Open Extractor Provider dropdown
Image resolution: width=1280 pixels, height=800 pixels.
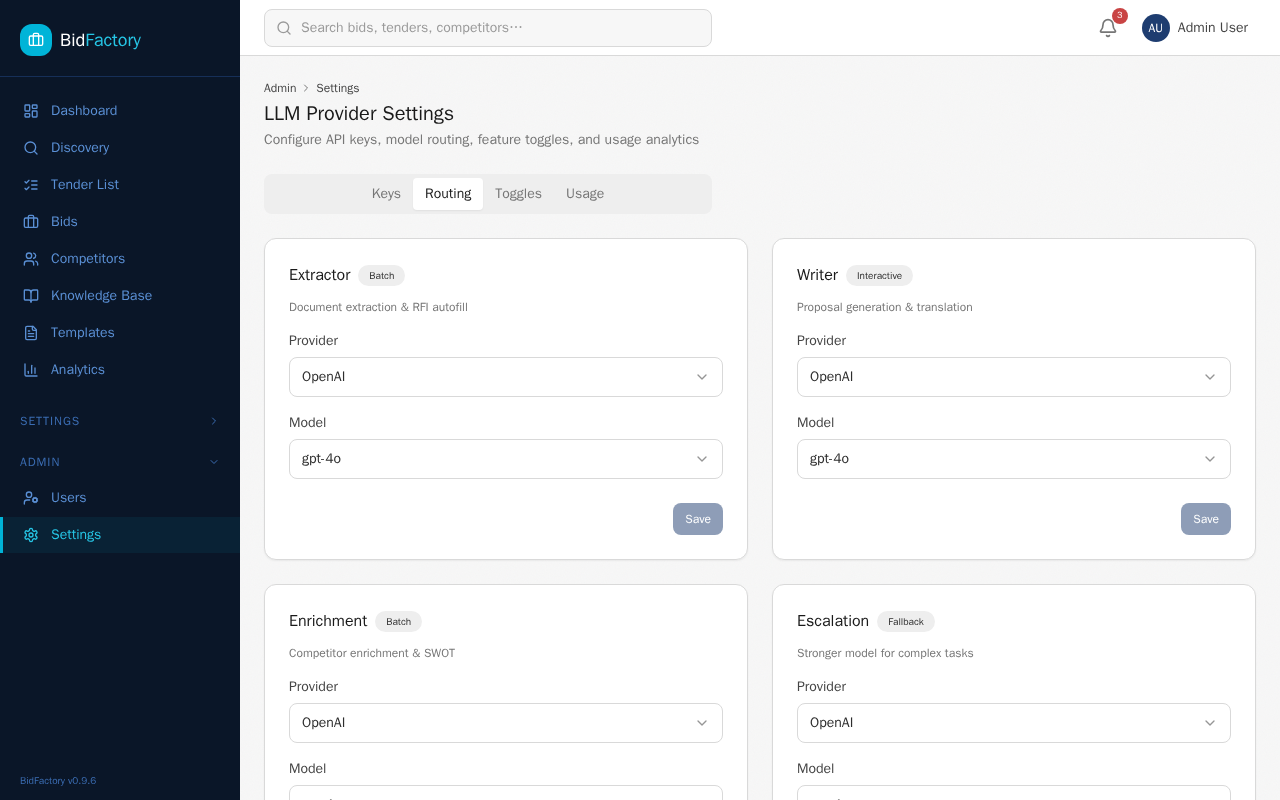506,377
